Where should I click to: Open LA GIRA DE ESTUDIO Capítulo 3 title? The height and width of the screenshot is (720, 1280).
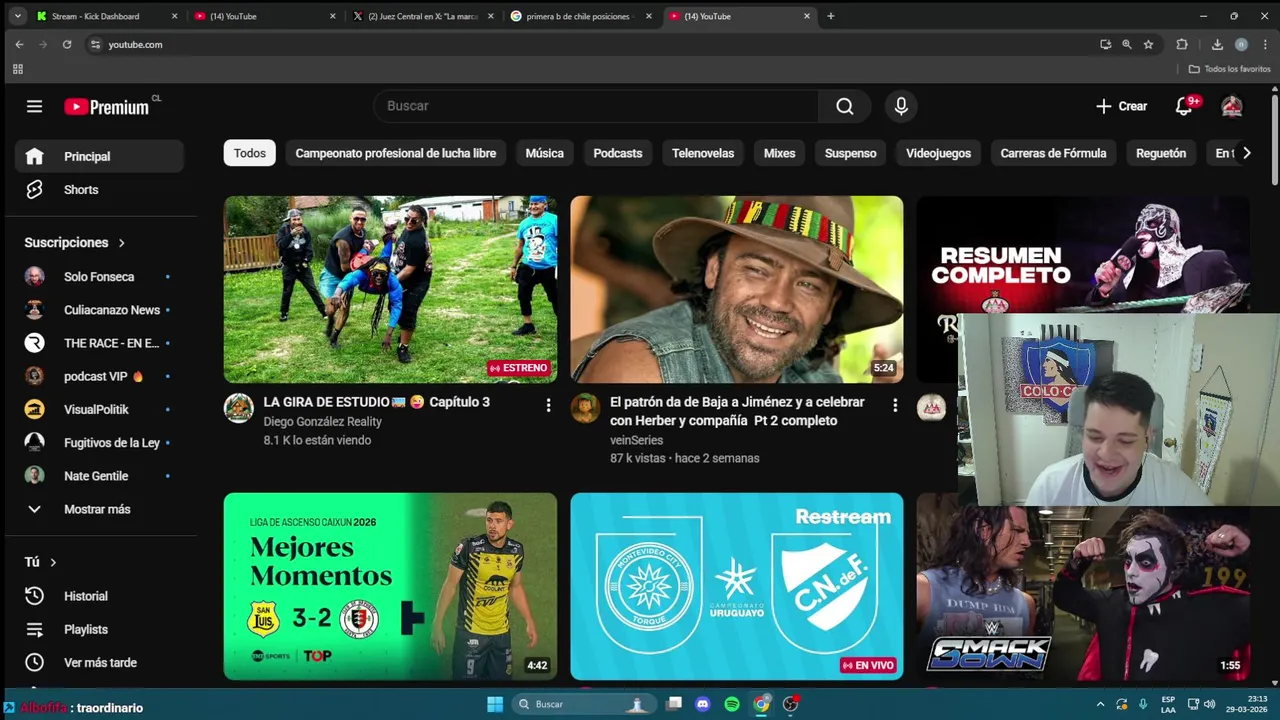point(377,402)
